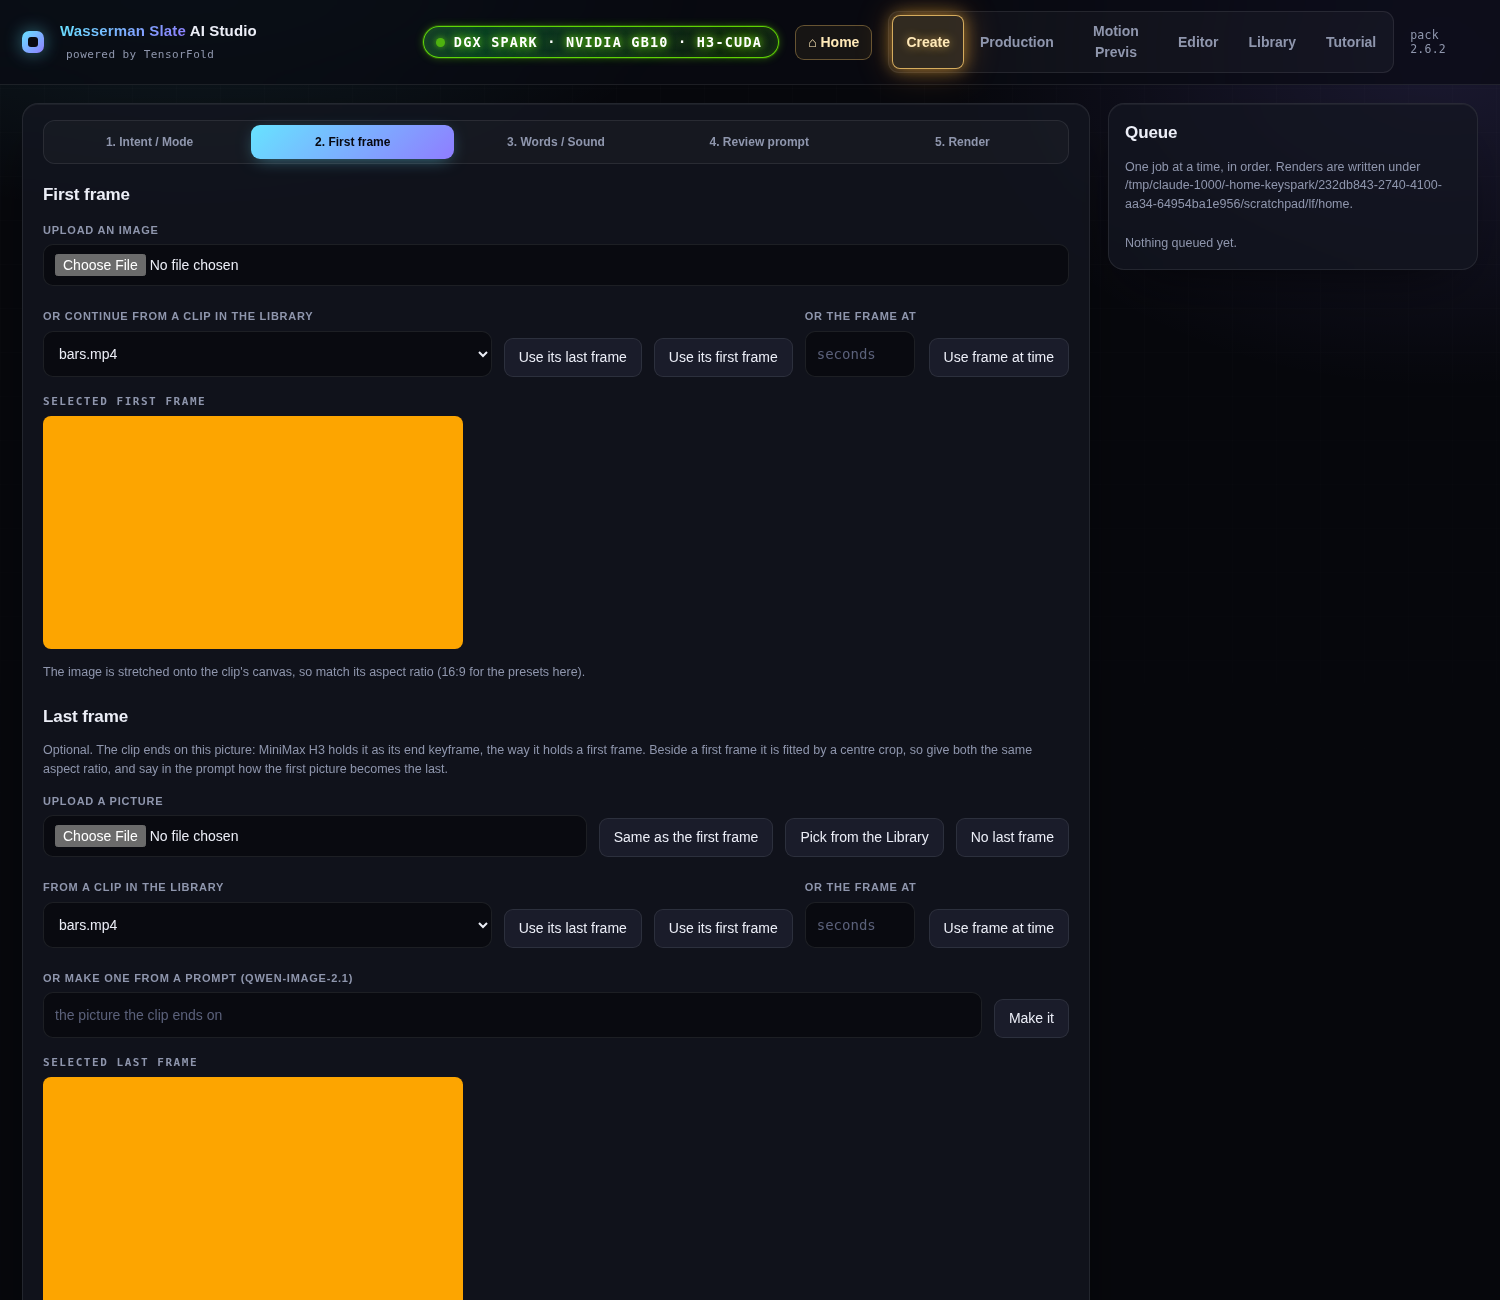The height and width of the screenshot is (1300, 1500).
Task: Expand the First frame library clip dropdown
Action: tap(267, 354)
